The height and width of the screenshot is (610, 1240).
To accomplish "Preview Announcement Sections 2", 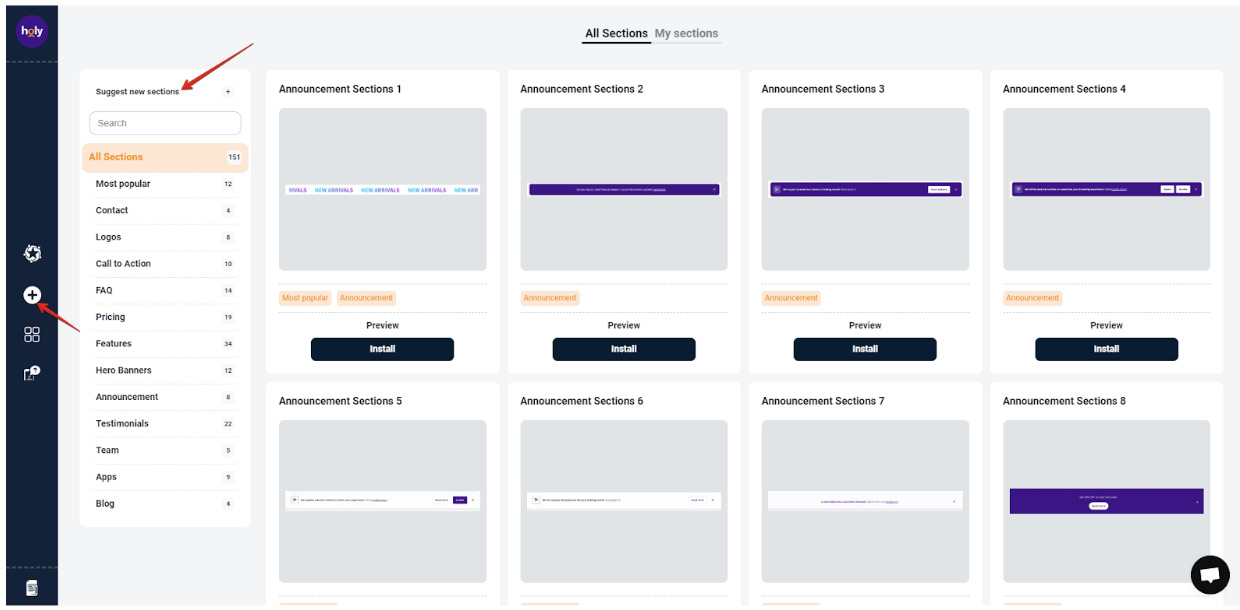I will coord(624,325).
